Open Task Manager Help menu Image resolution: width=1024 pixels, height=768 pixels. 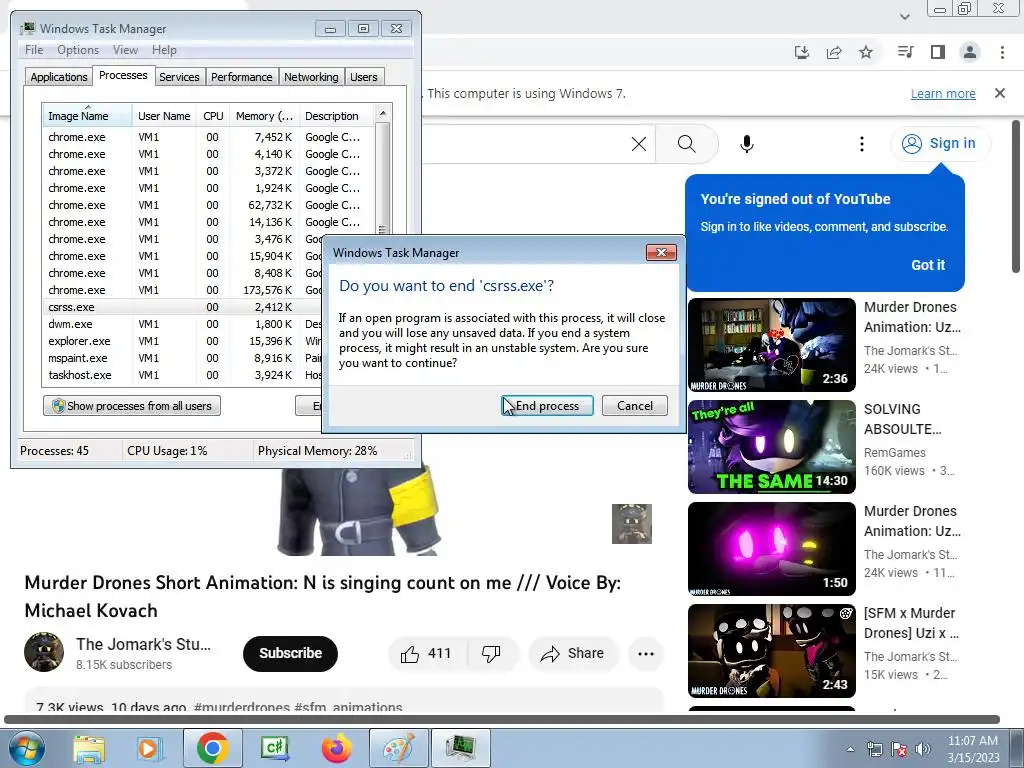(x=164, y=50)
